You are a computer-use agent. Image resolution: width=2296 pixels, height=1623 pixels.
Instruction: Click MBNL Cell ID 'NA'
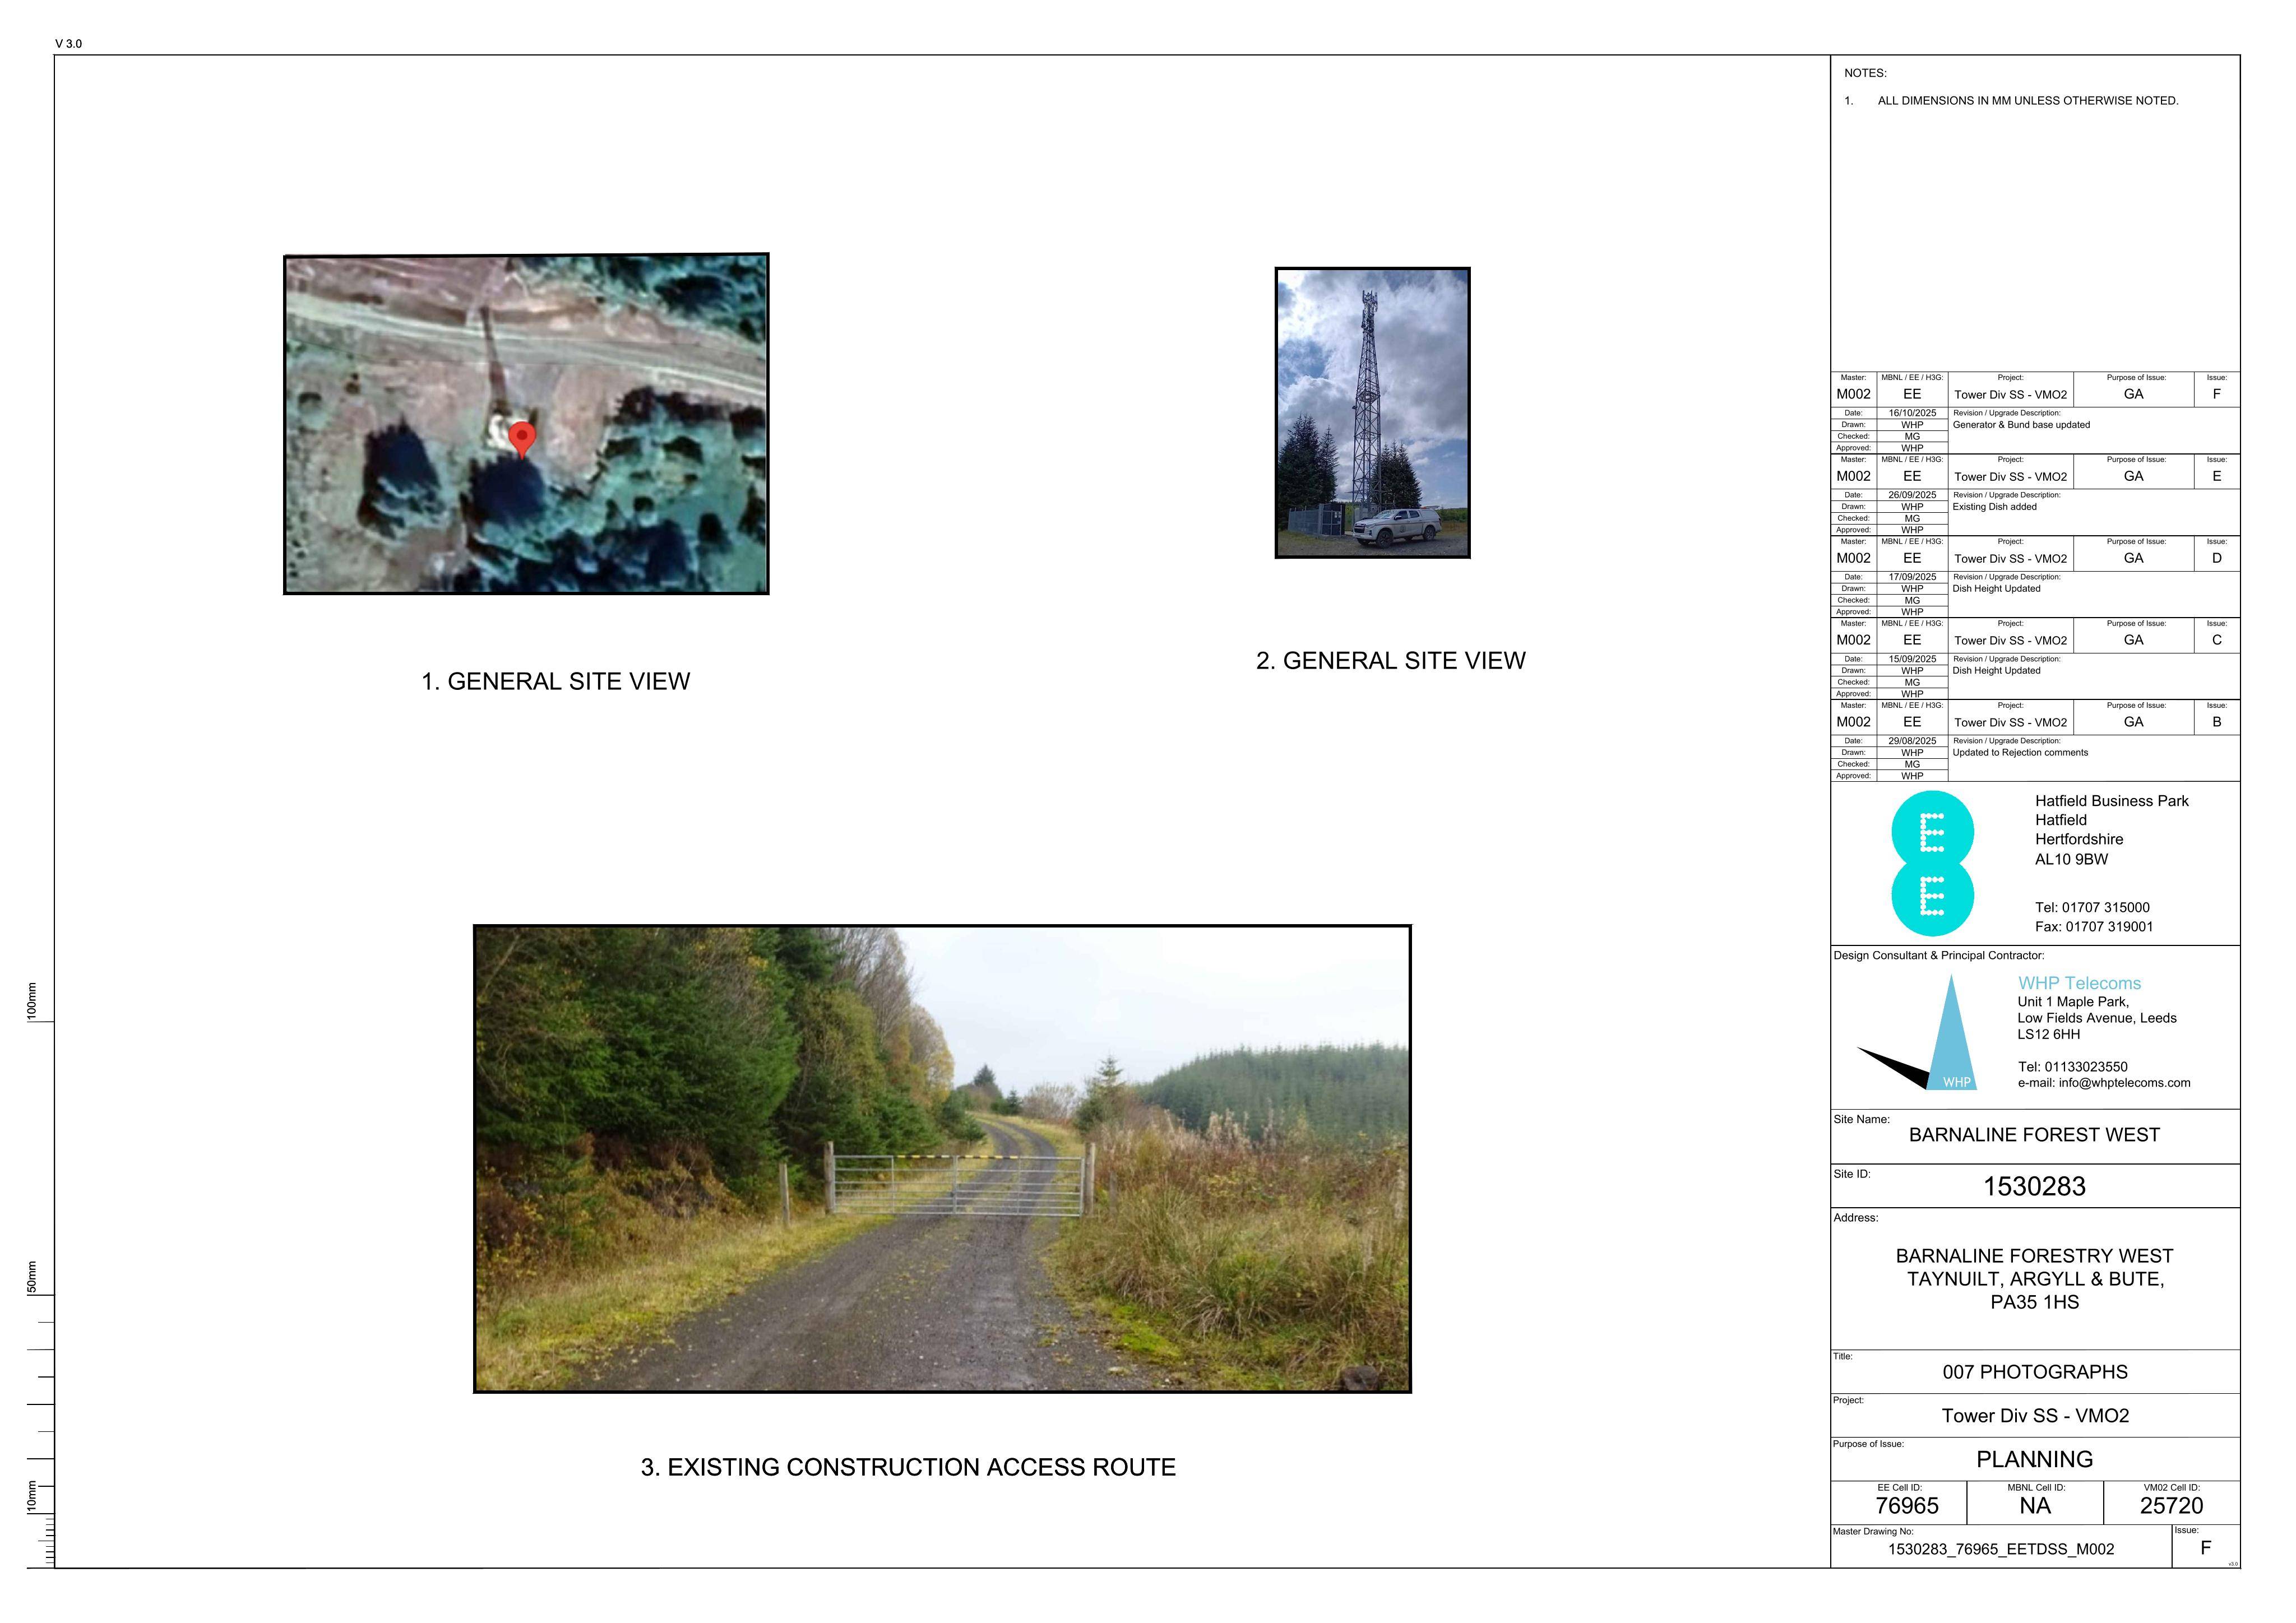click(x=2034, y=1506)
